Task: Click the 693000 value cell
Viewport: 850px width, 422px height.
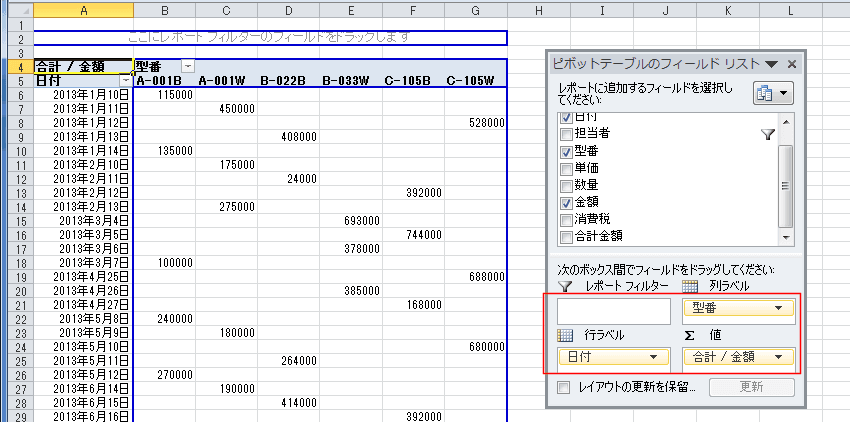Action: point(351,220)
